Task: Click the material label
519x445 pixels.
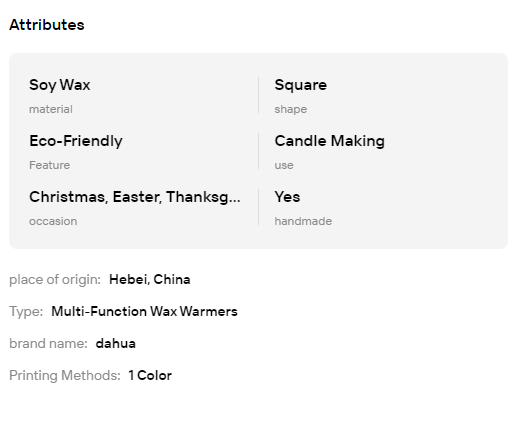Action: pyautogui.click(x=51, y=109)
